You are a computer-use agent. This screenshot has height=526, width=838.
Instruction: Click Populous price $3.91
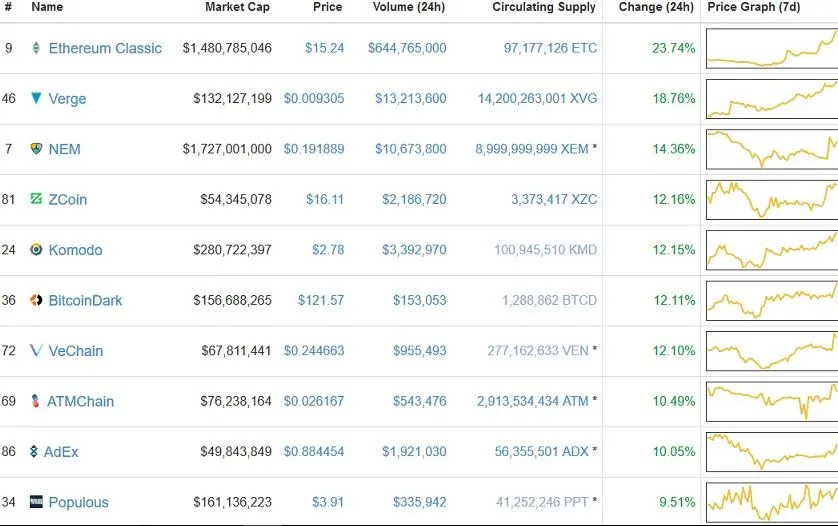coord(328,502)
